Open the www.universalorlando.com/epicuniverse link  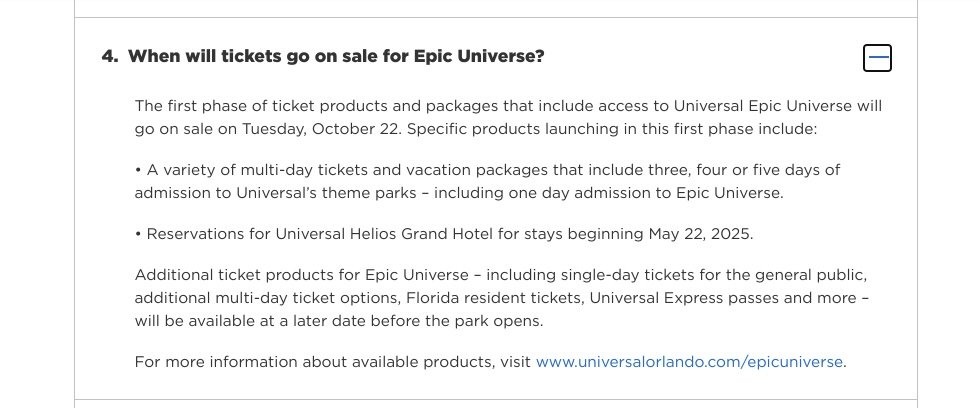(x=689, y=362)
